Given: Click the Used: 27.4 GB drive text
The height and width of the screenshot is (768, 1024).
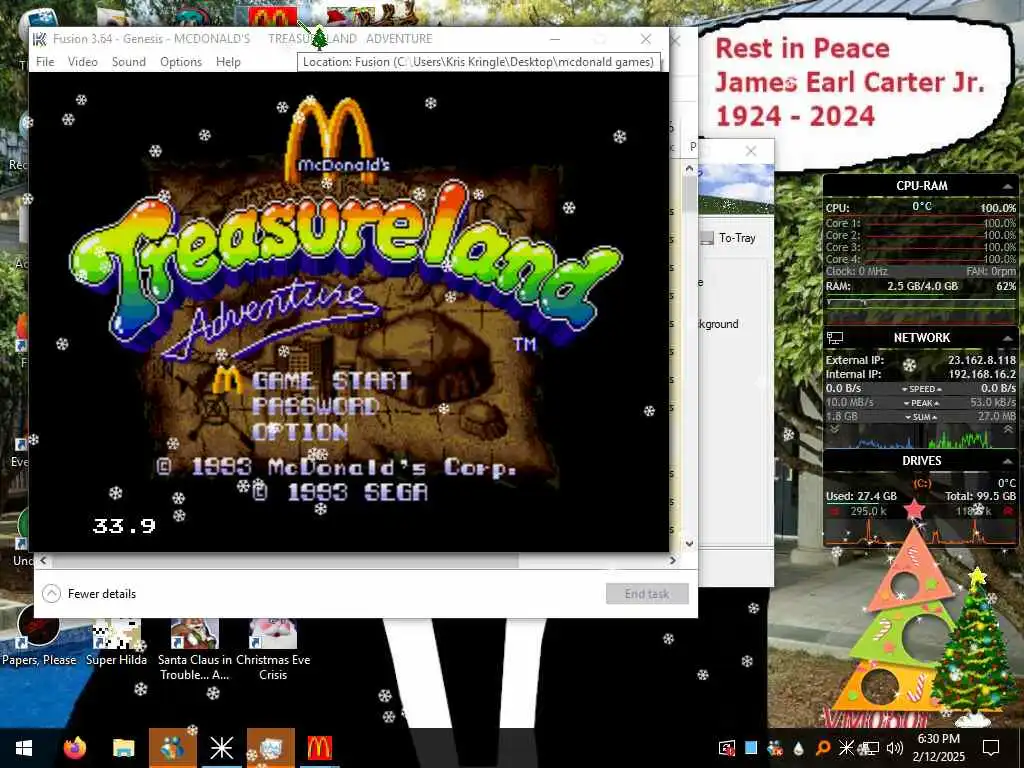Looking at the screenshot, I should coord(861,496).
